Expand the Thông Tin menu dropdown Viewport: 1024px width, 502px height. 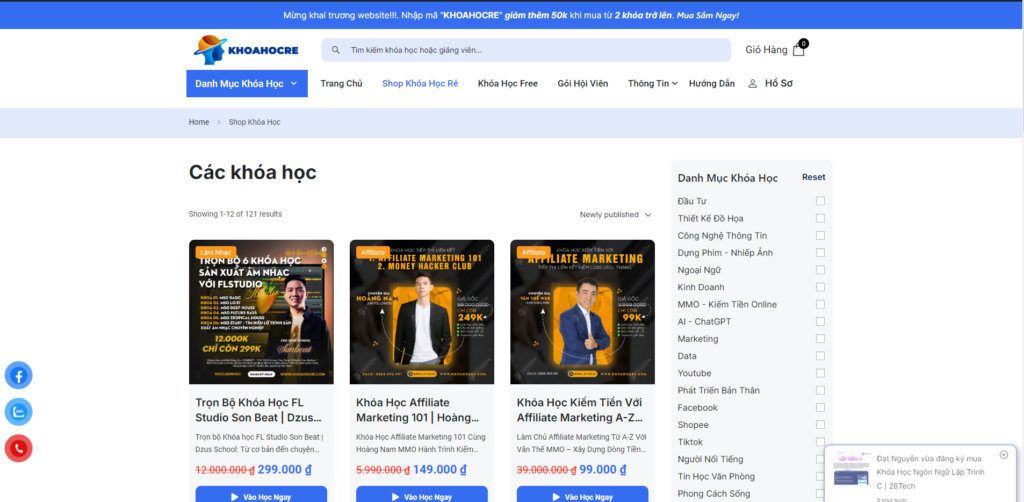(652, 84)
